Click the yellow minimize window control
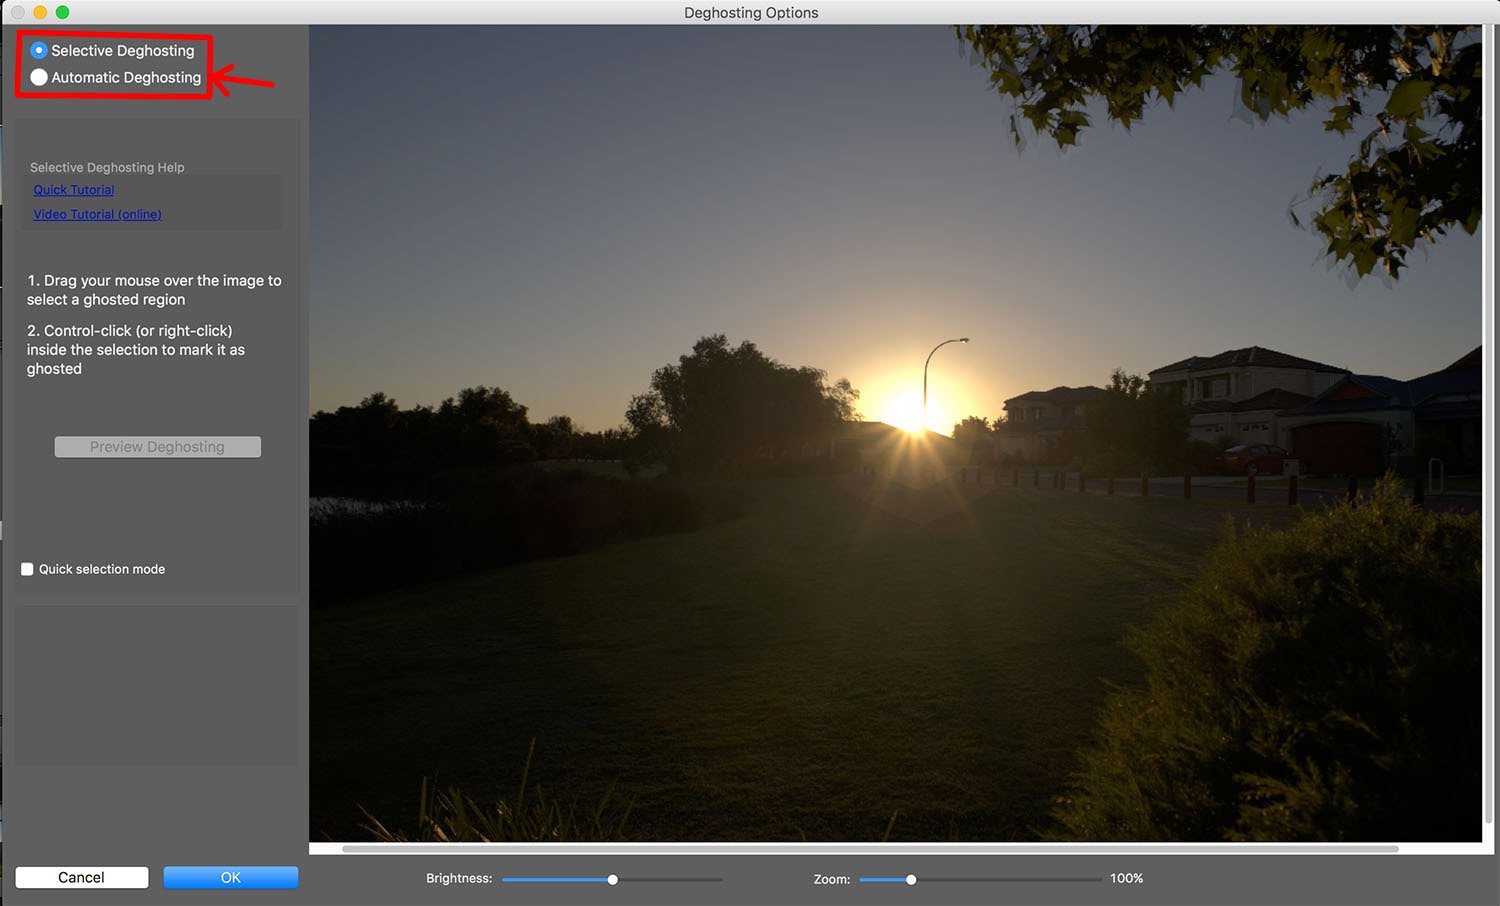 (39, 12)
